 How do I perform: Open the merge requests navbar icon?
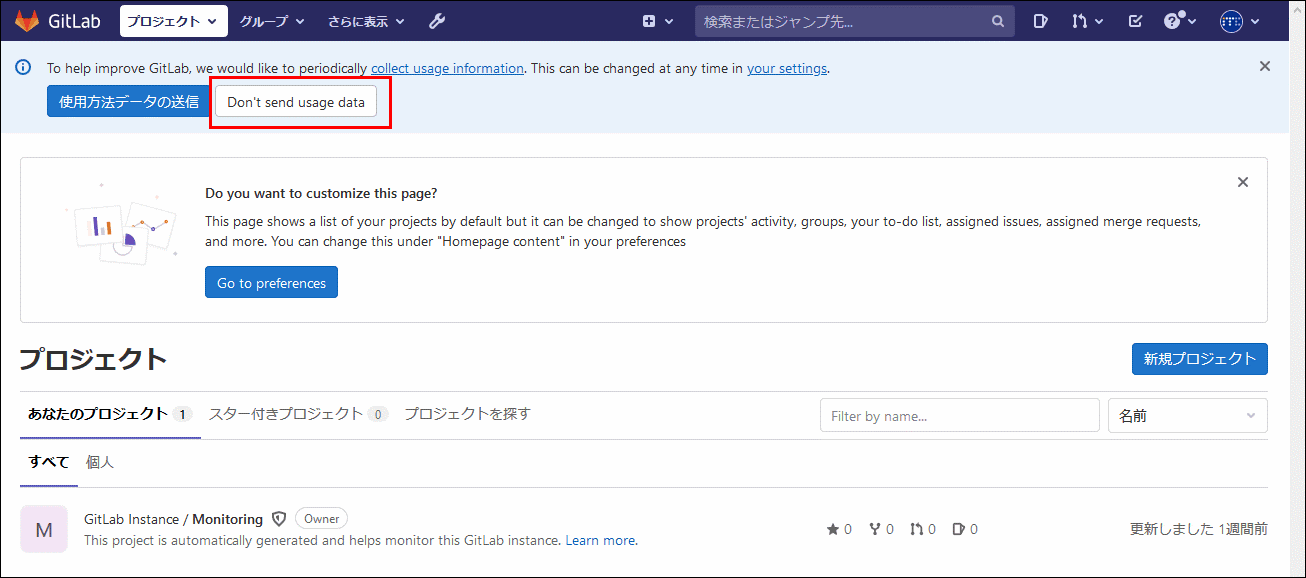[1079, 21]
